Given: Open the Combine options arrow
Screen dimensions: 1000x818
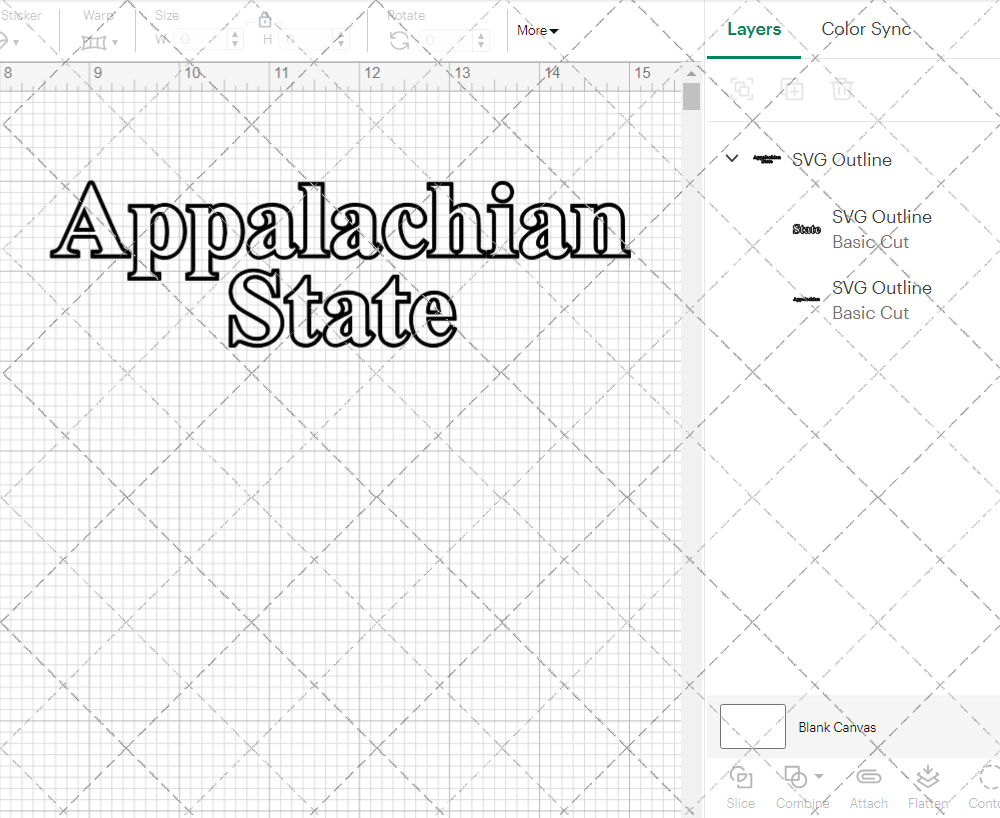Looking at the screenshot, I should (817, 778).
